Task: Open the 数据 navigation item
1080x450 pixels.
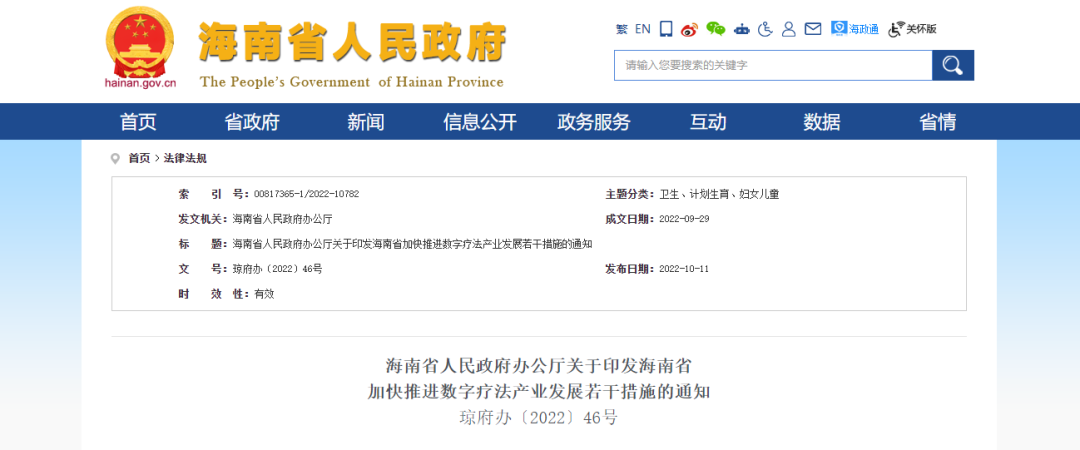Action: [822, 122]
